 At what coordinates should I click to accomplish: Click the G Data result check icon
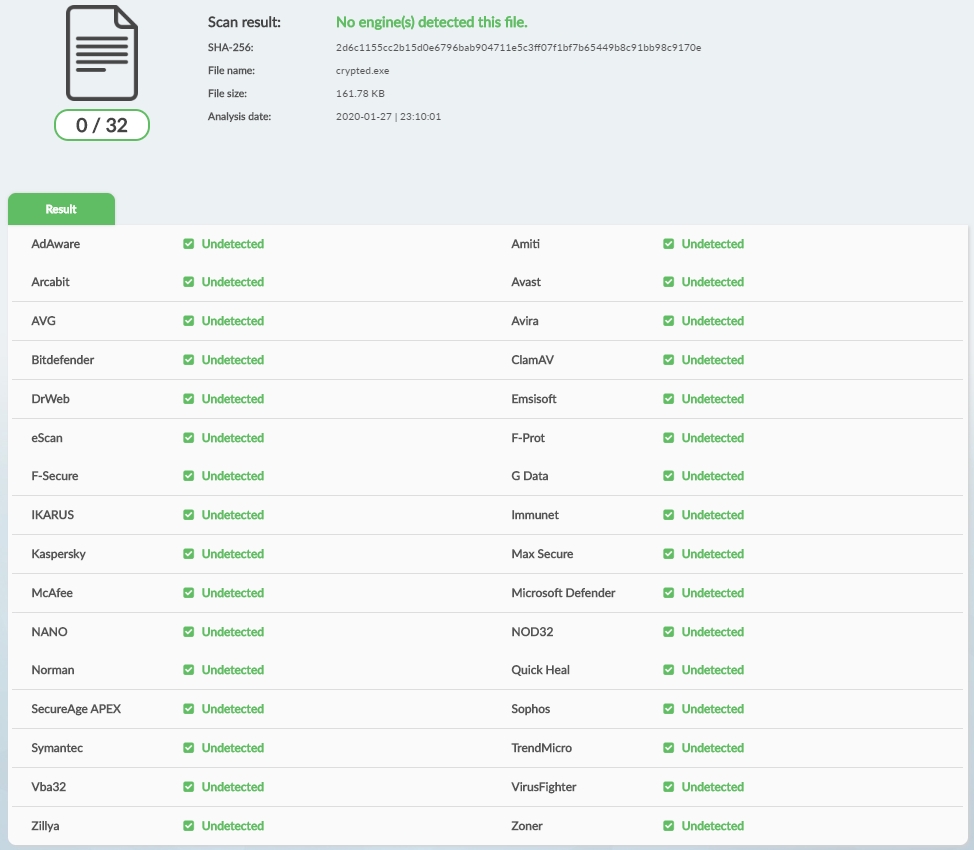tap(668, 476)
